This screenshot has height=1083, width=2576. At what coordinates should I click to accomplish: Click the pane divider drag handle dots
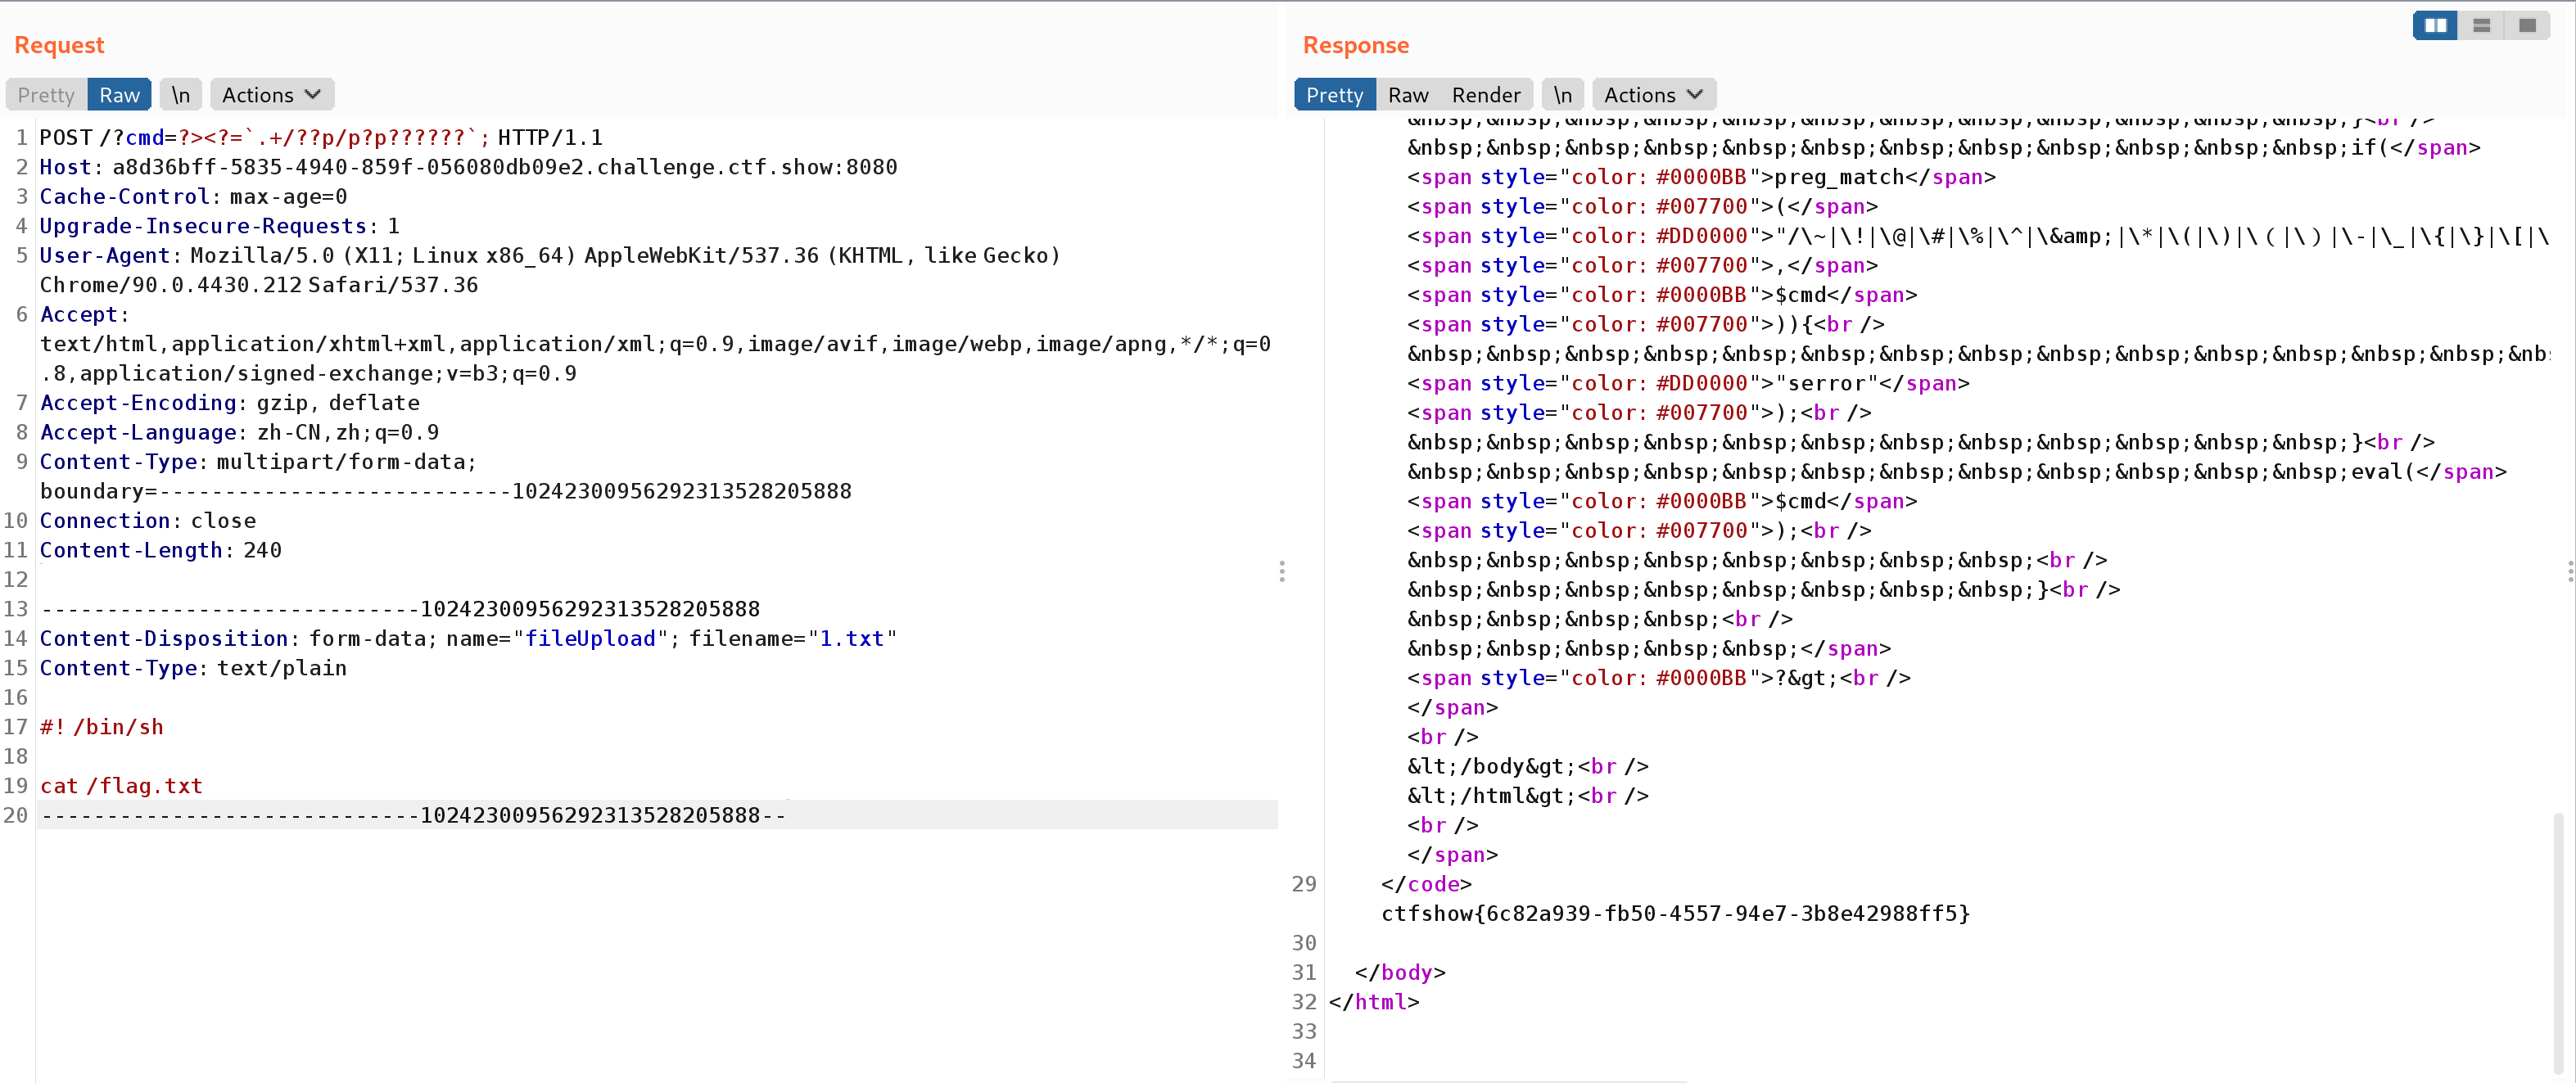tap(1282, 571)
